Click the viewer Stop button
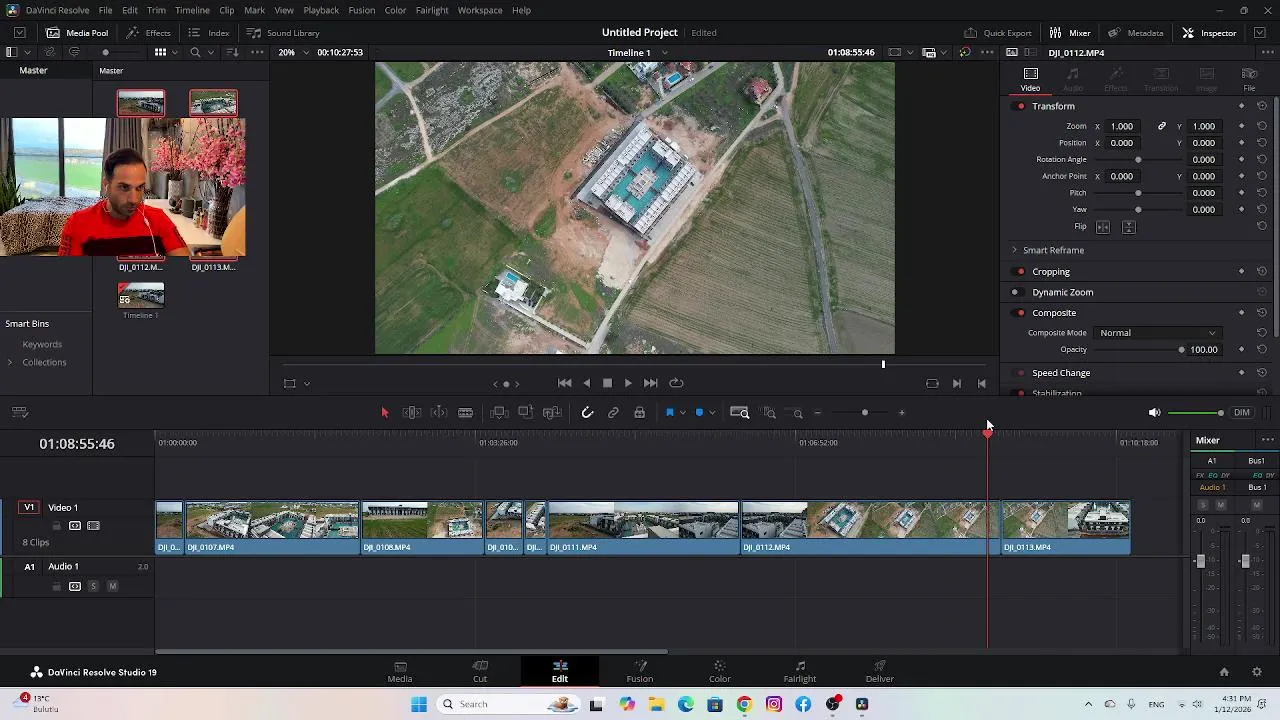 [x=607, y=383]
